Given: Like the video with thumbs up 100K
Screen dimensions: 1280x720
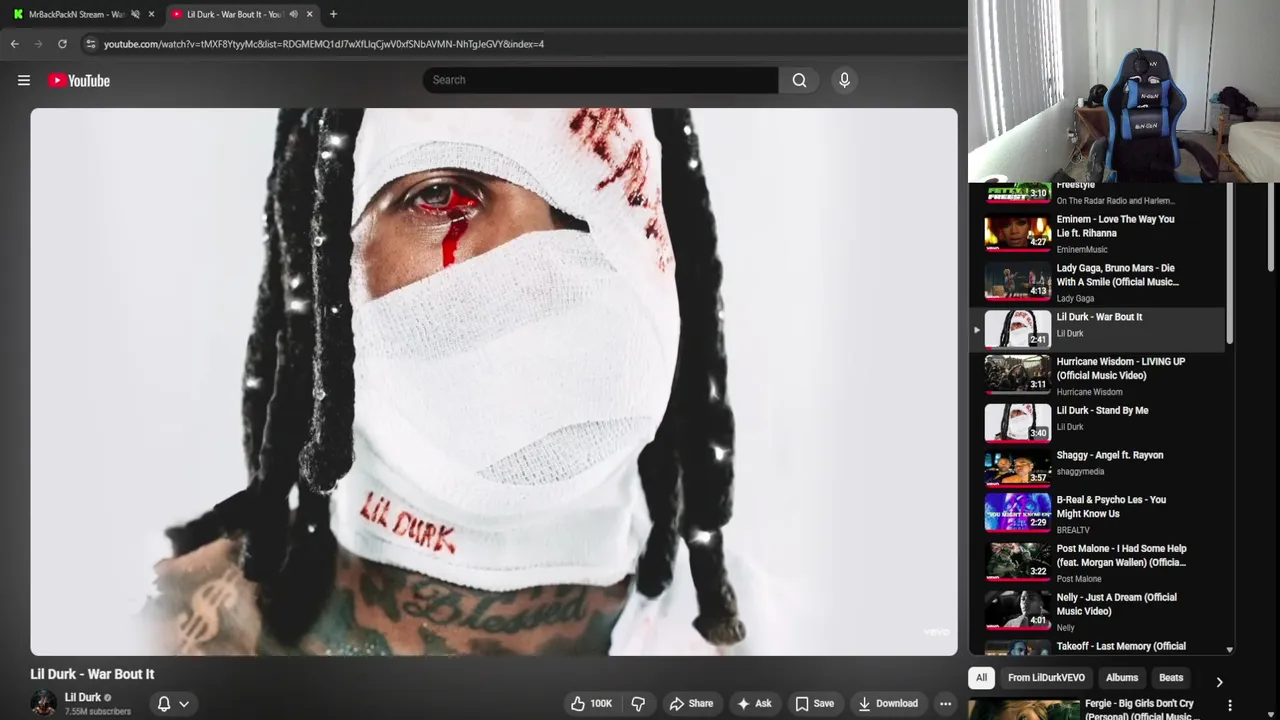Looking at the screenshot, I should (x=591, y=703).
